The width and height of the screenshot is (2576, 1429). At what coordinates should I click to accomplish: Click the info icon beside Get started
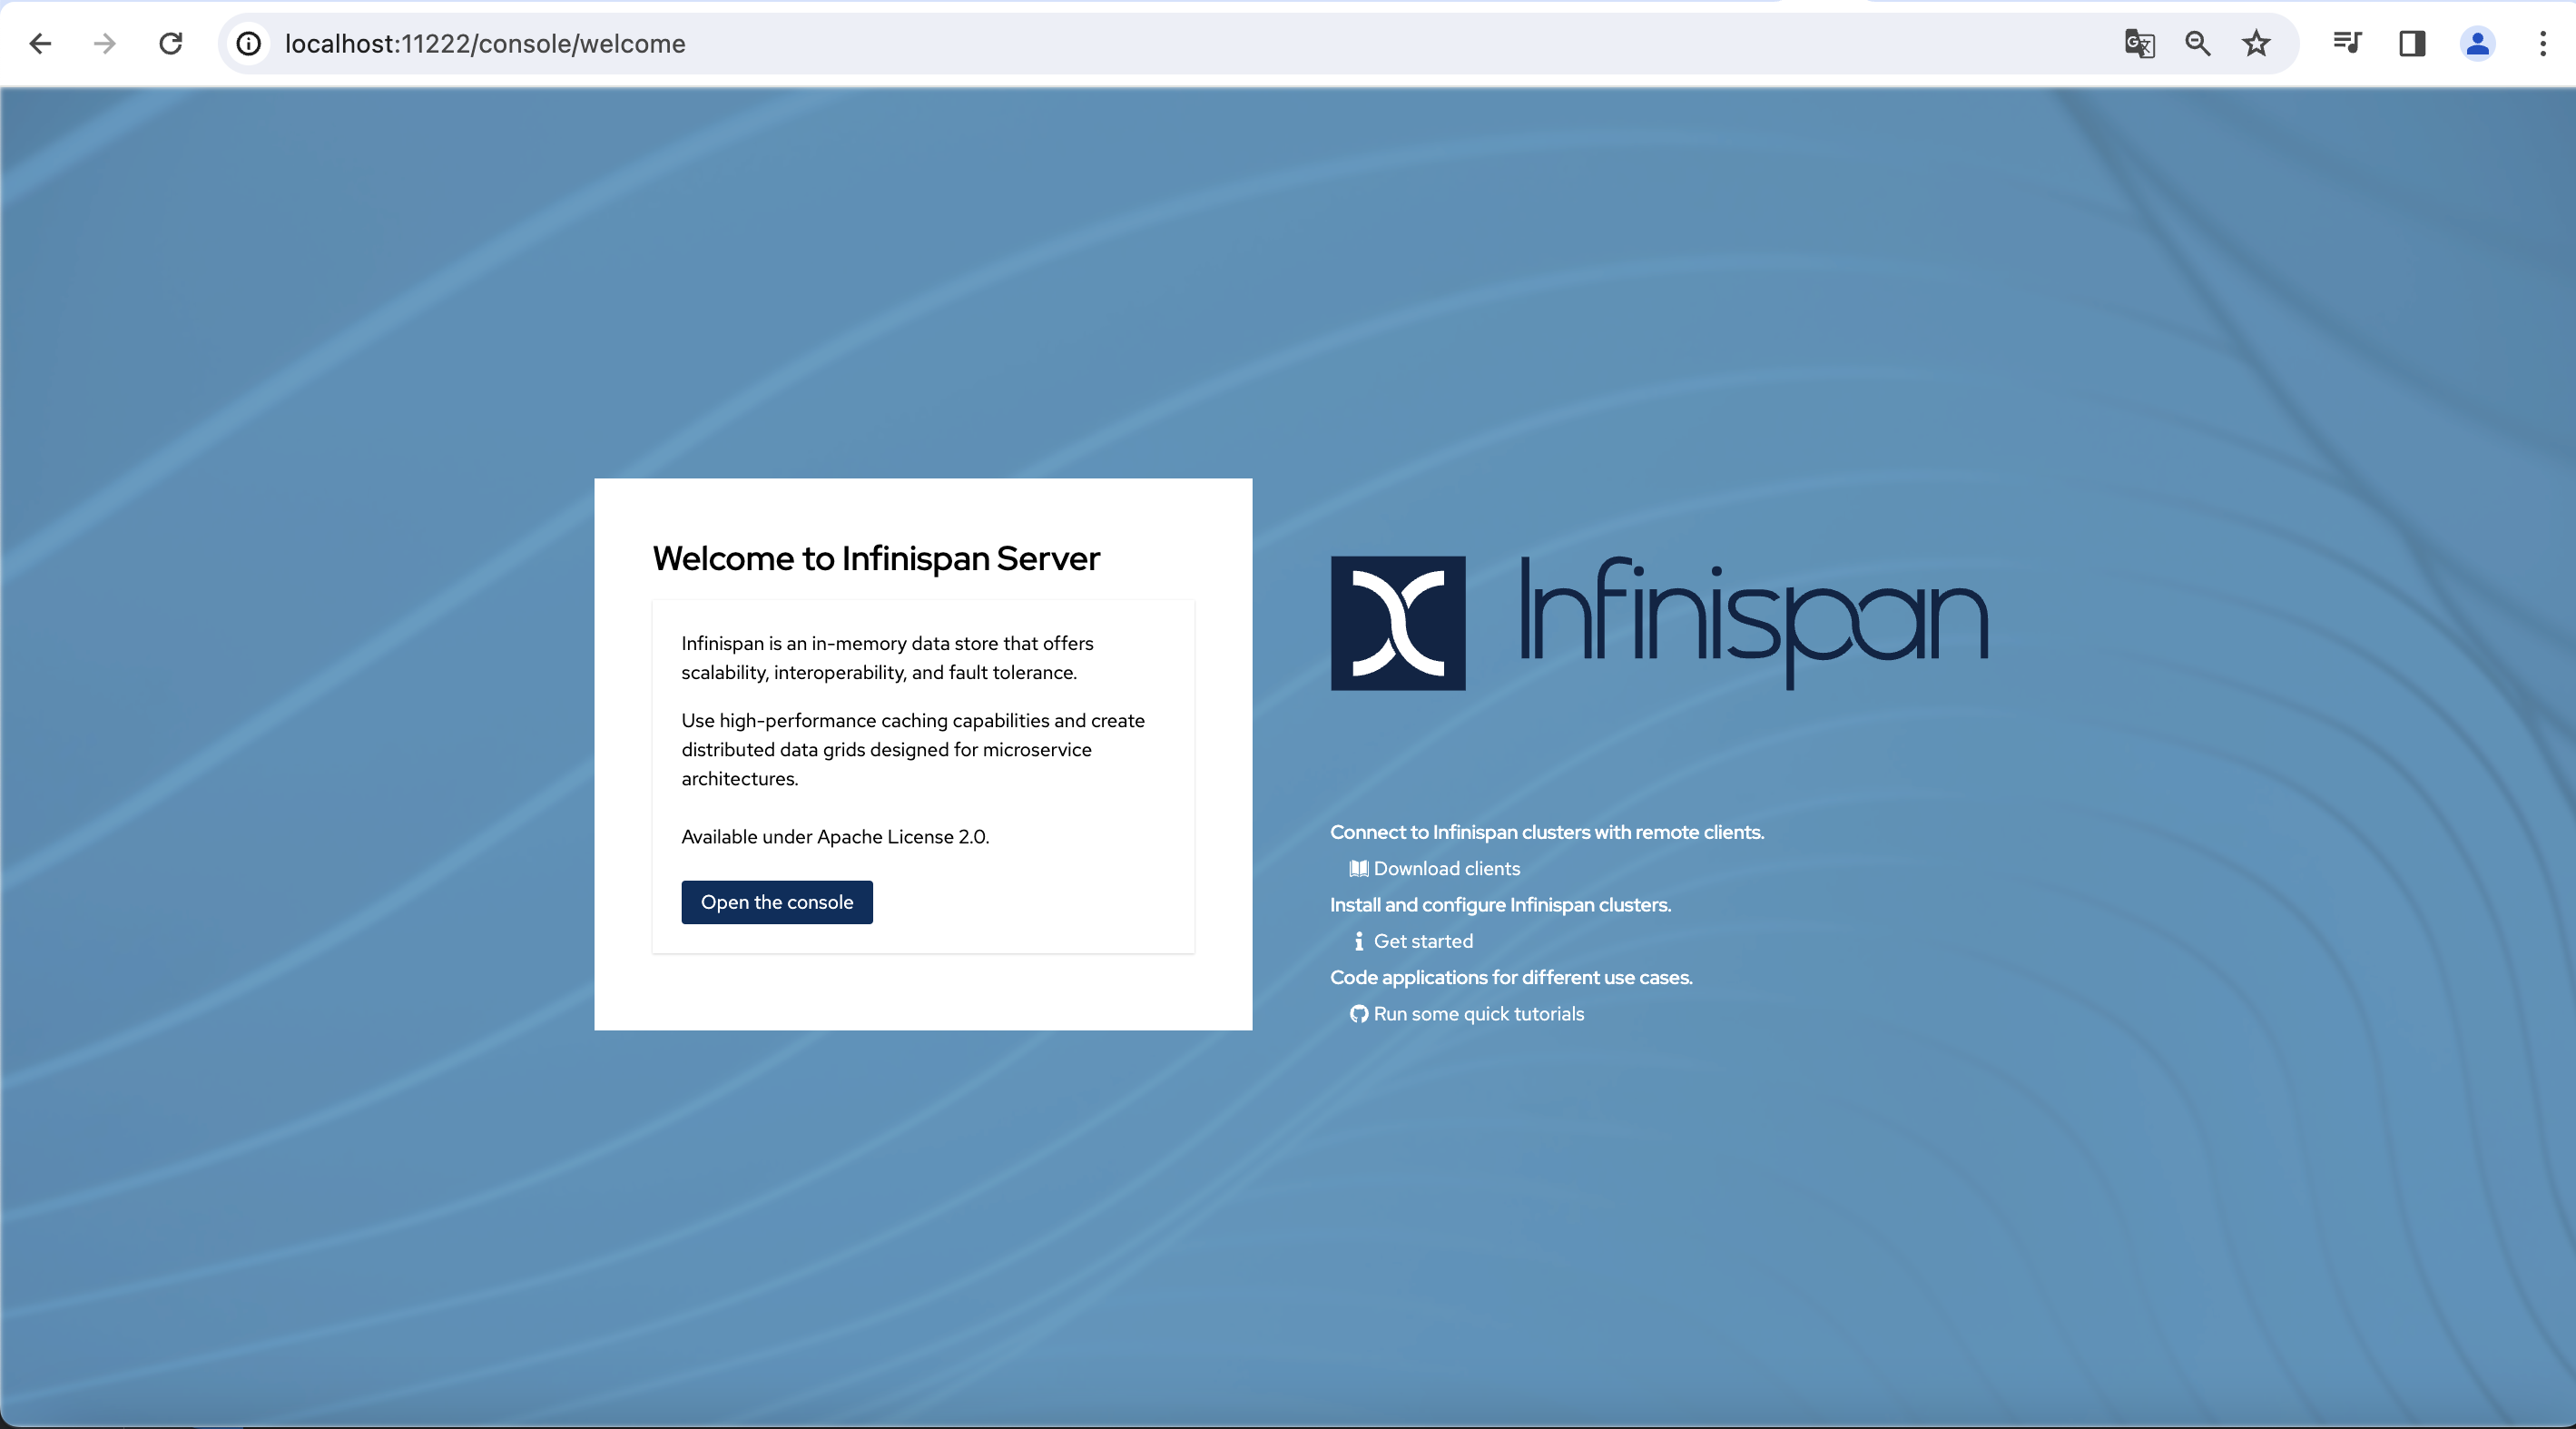[1358, 941]
